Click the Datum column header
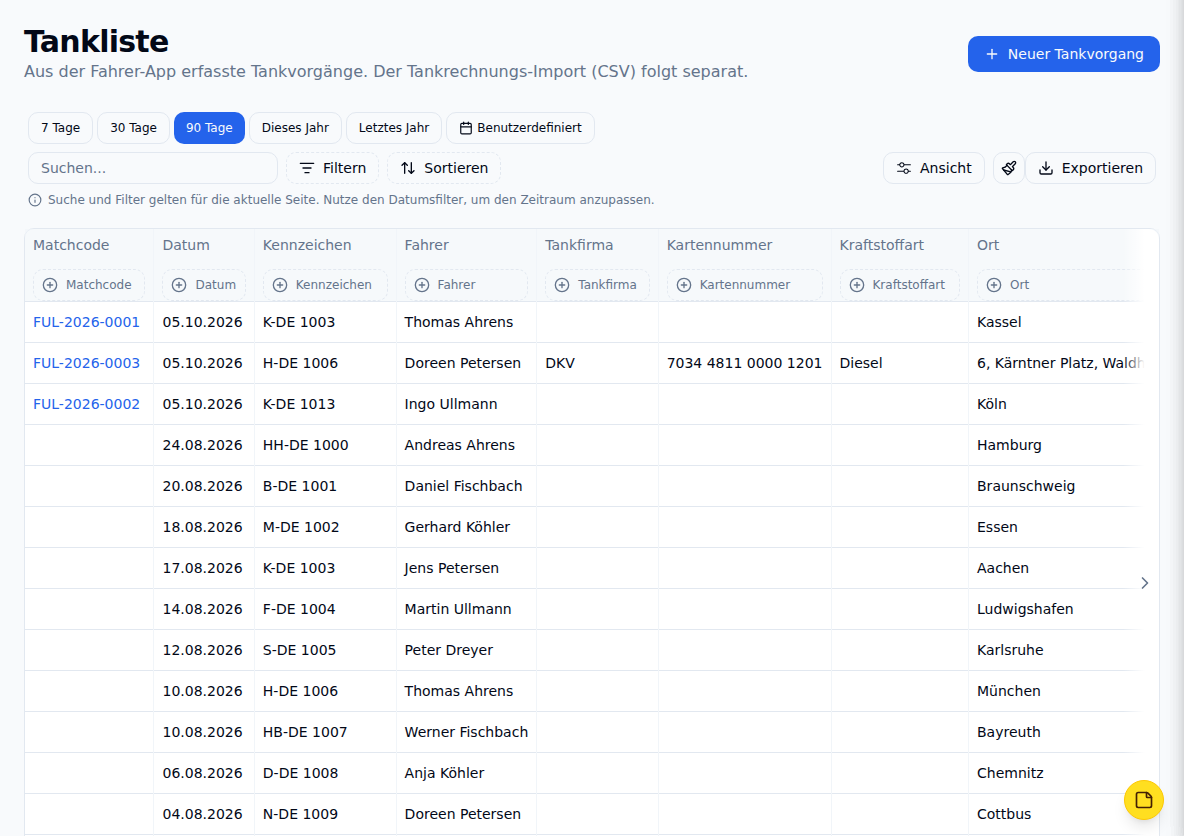This screenshot has height=836, width=1184. [x=186, y=245]
